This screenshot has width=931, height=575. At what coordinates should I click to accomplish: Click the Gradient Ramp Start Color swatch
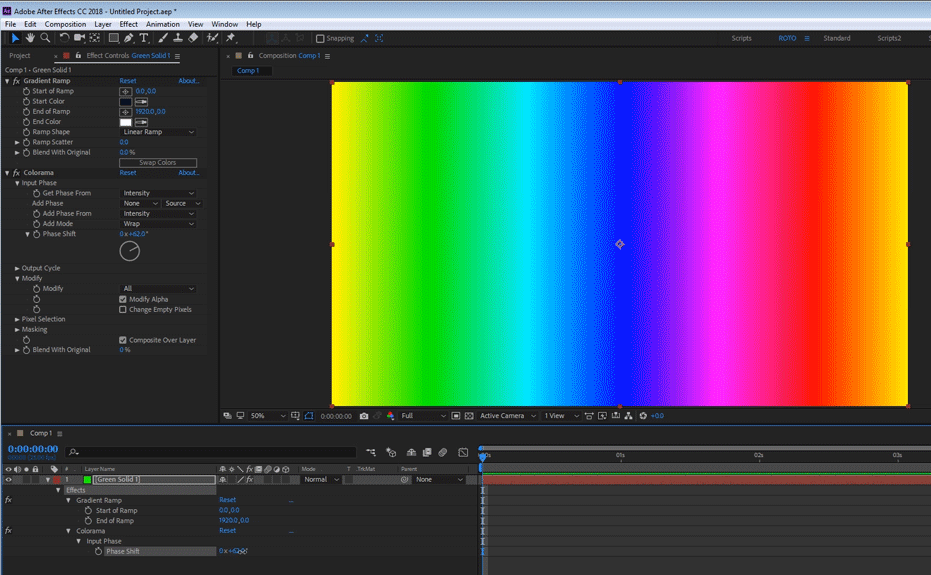[x=125, y=102]
